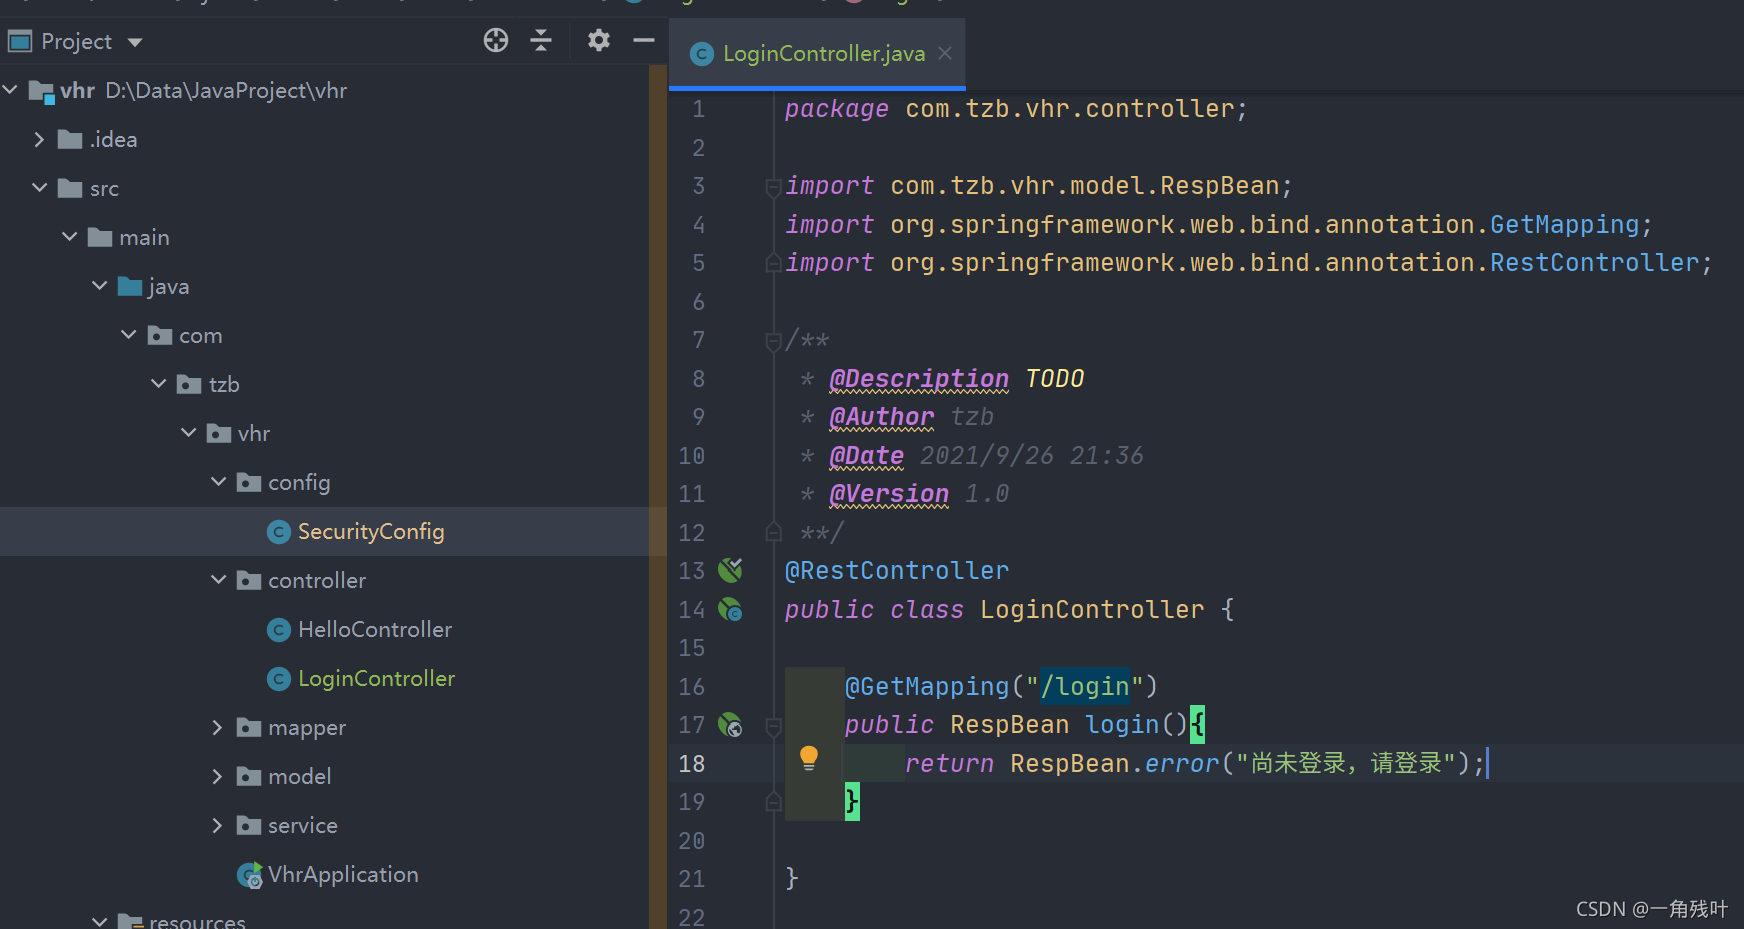Open VhrApplication class

(343, 874)
